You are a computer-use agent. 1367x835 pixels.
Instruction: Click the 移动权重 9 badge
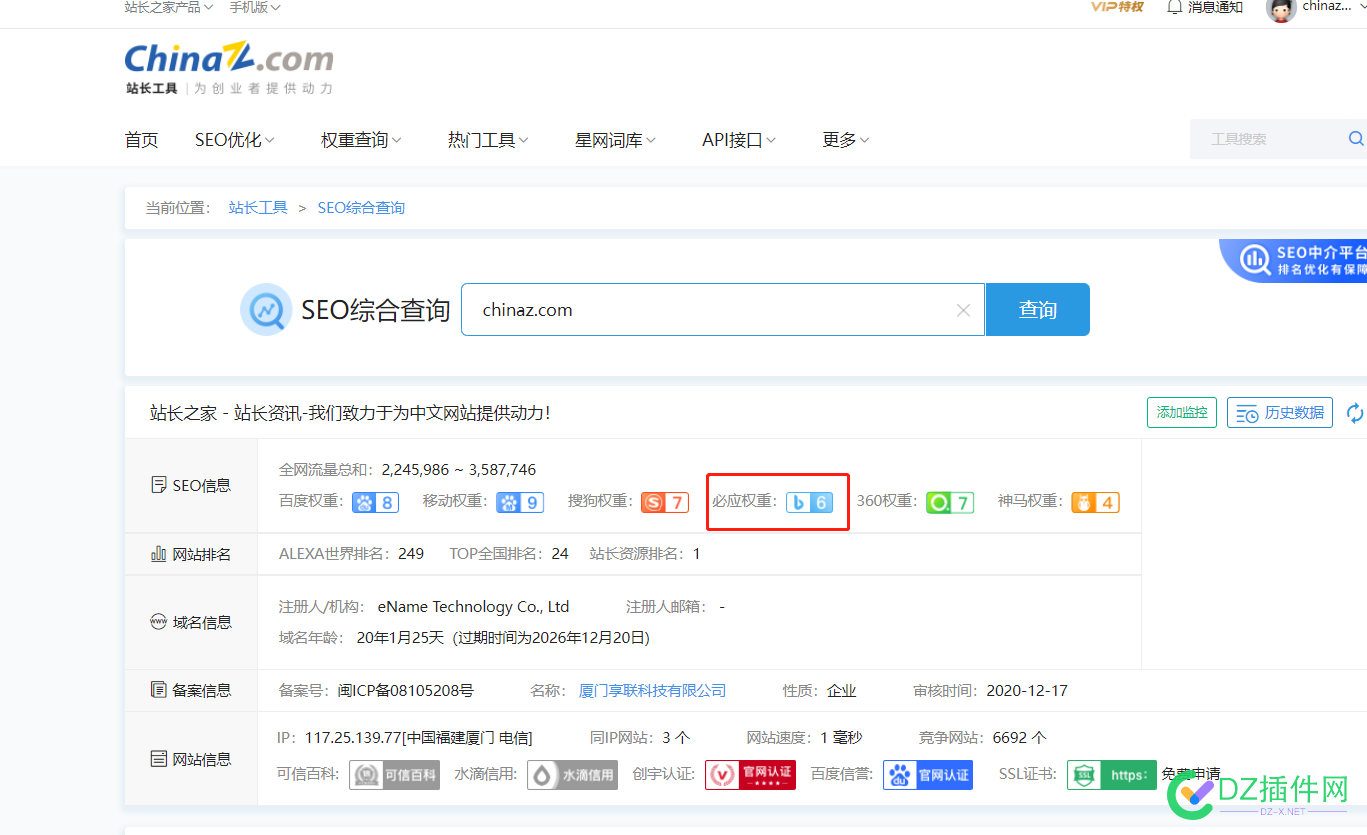click(520, 502)
